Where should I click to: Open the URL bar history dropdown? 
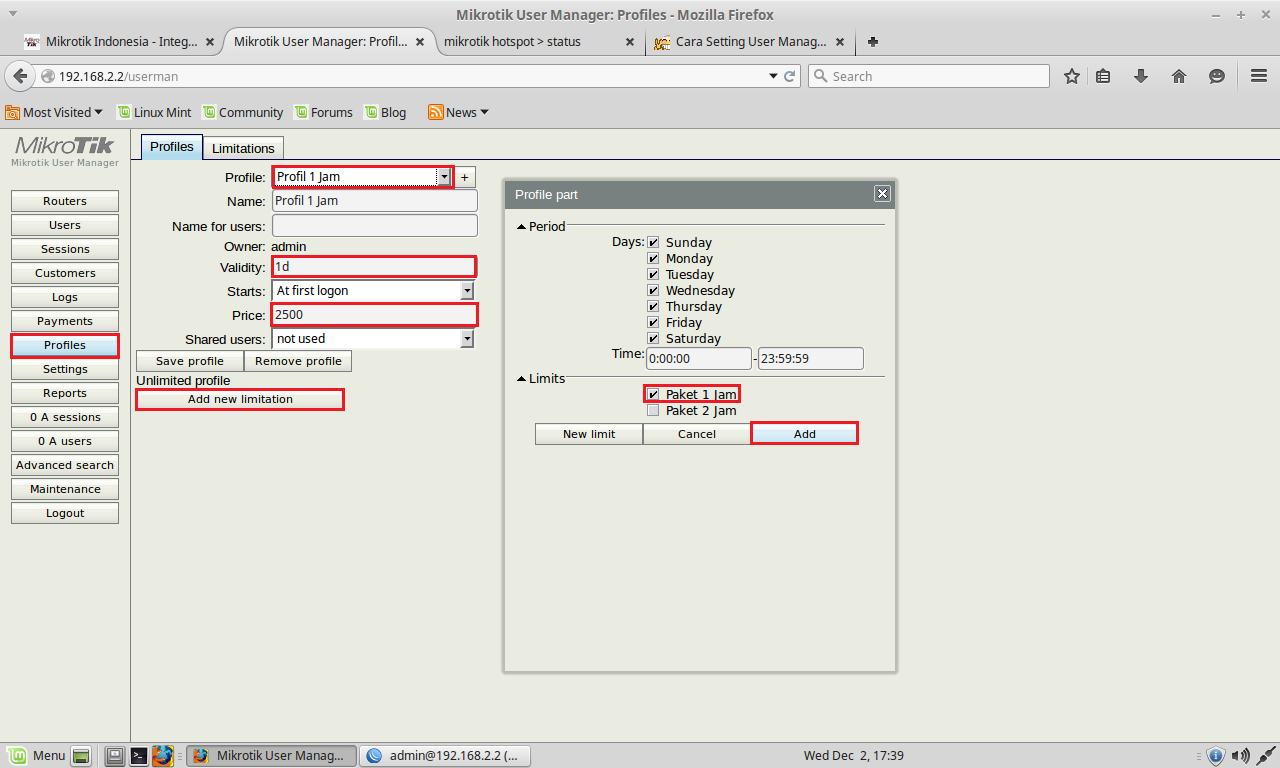773,76
